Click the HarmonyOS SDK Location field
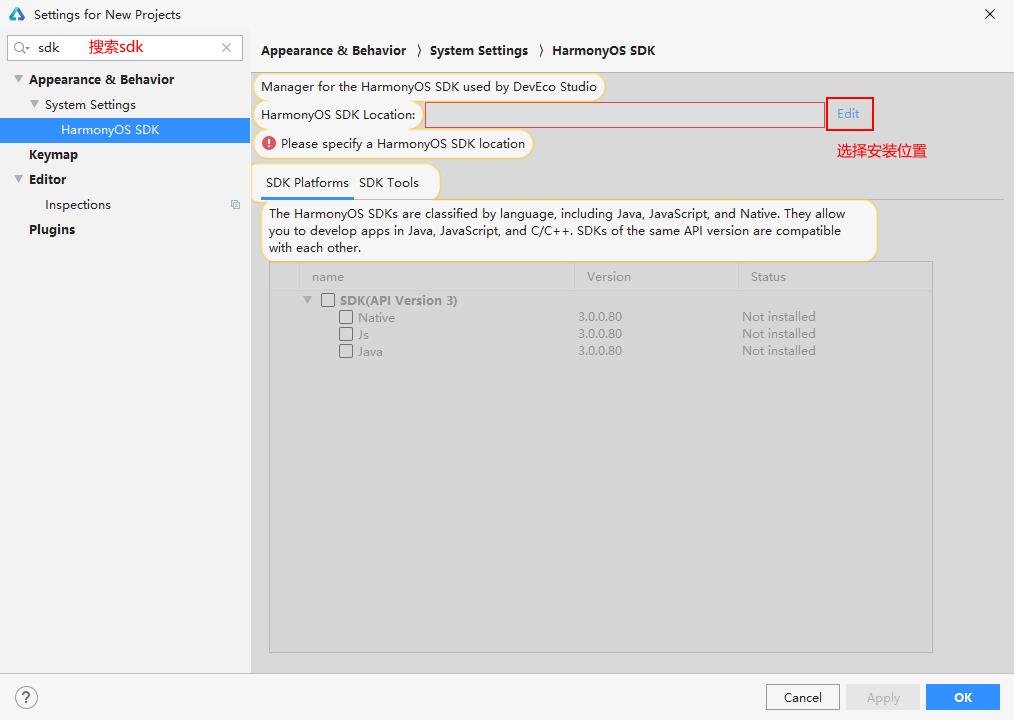 pos(624,115)
